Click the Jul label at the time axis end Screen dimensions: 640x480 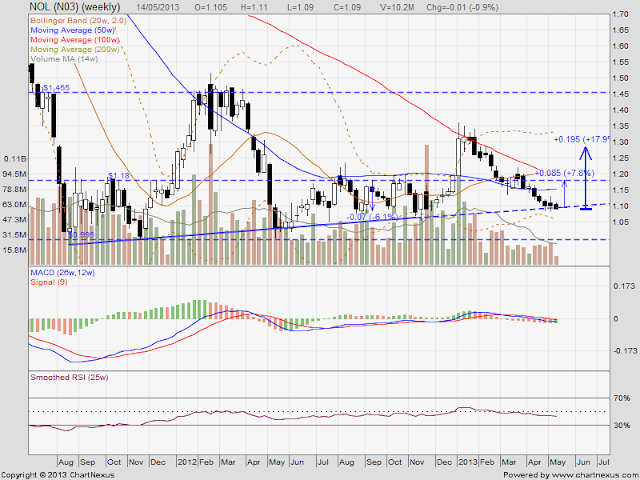(604, 462)
